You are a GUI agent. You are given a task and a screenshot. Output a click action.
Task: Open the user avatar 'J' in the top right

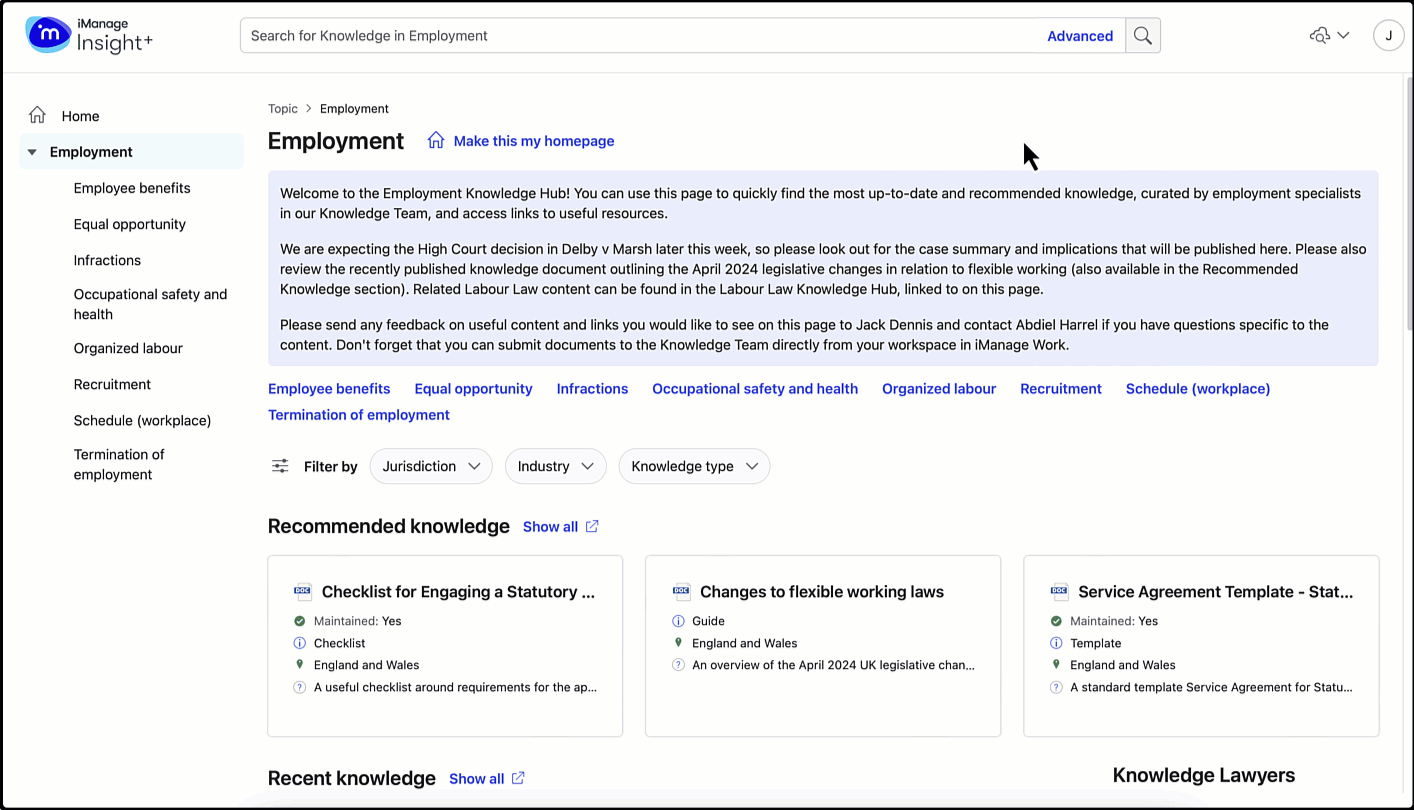1388,34
